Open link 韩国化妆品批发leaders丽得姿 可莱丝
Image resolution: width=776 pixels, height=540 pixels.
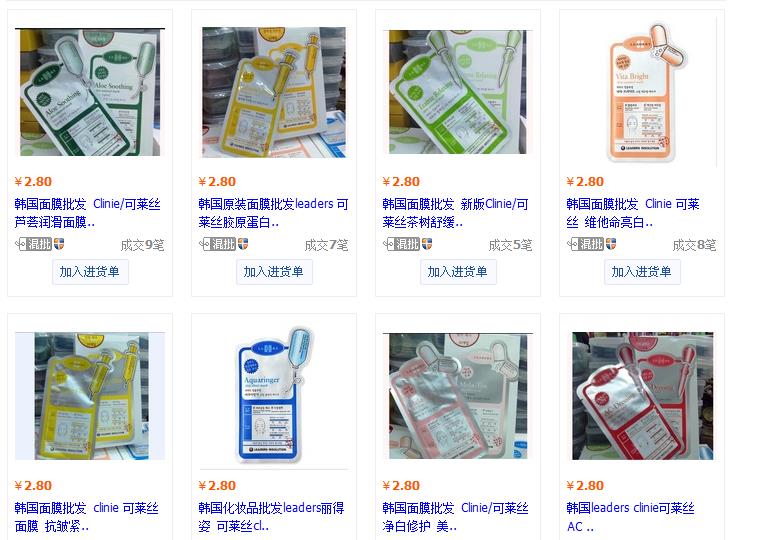tap(272, 517)
